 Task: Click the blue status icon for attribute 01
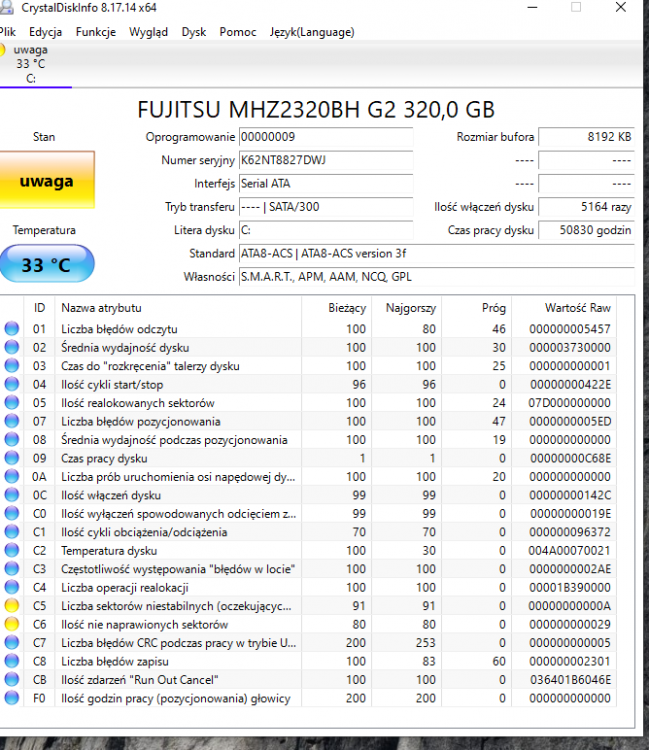12,329
